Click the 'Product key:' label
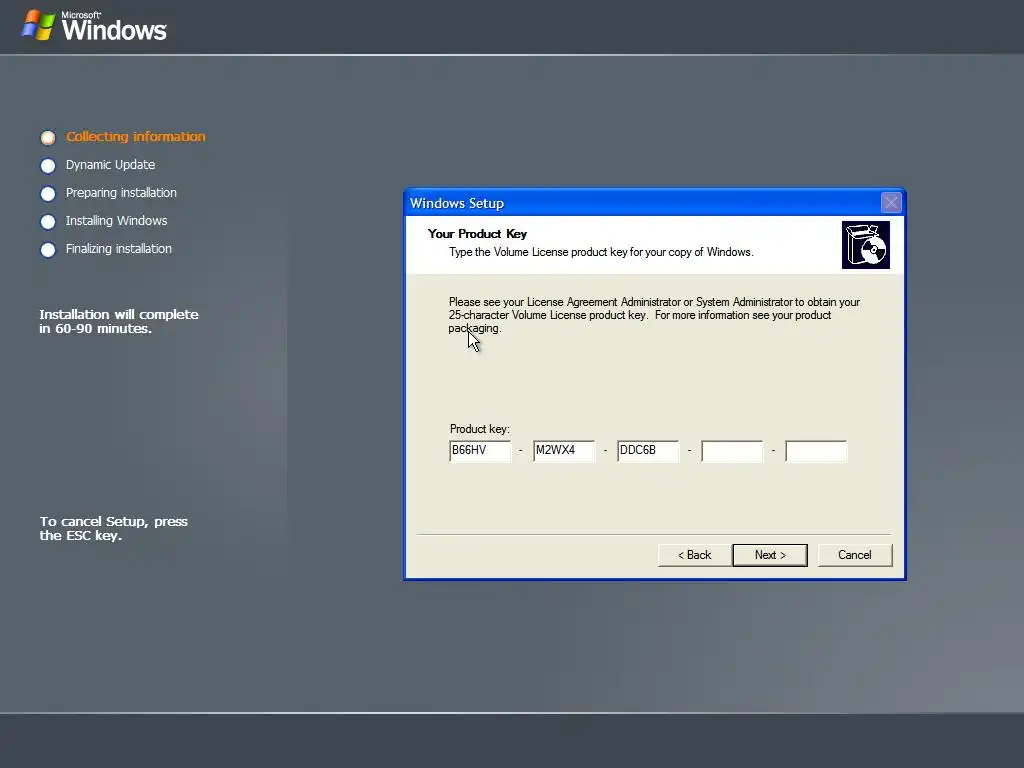Image resolution: width=1024 pixels, height=768 pixels. tap(480, 429)
